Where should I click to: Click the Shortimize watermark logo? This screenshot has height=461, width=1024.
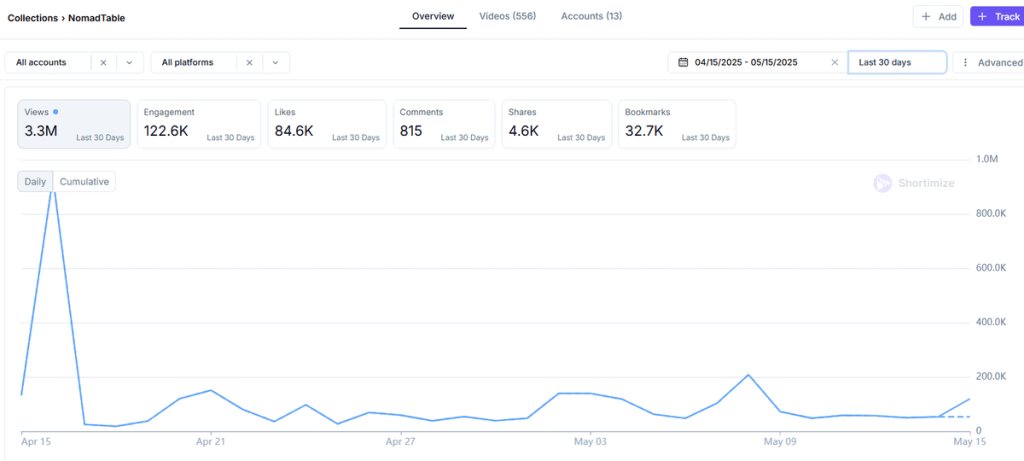pyautogui.click(x=882, y=183)
